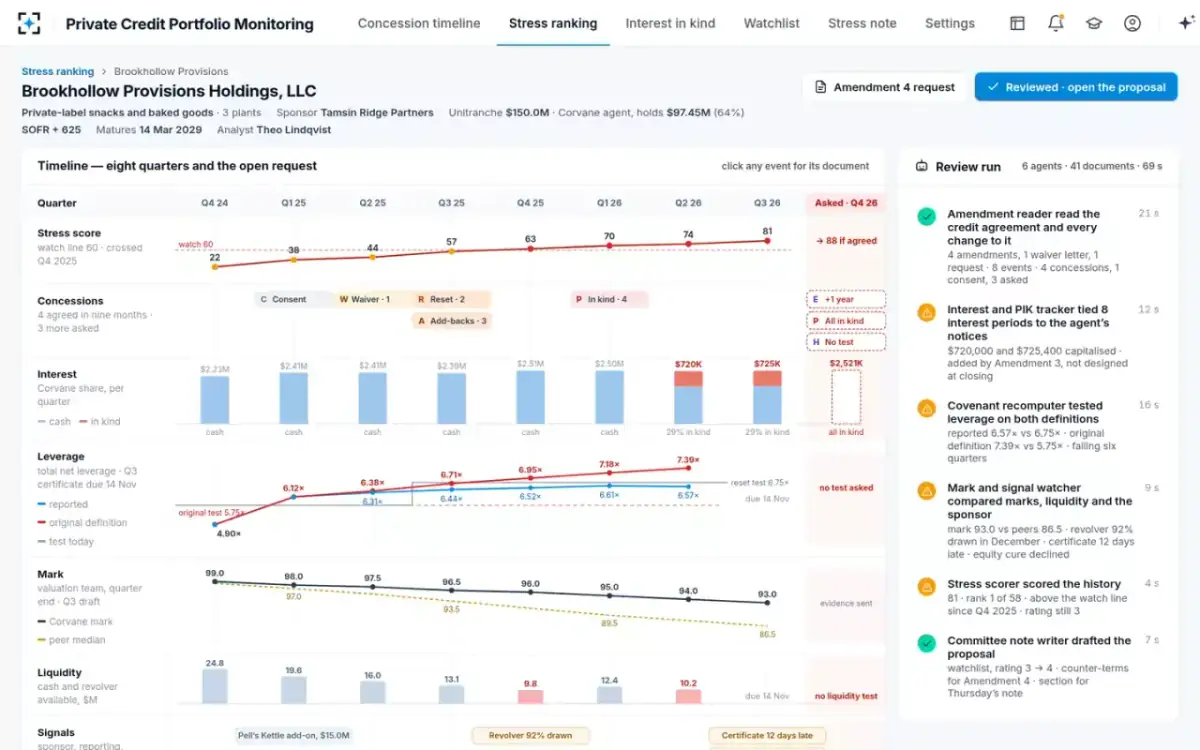The width and height of the screenshot is (1200, 750).
Task: Click Covenant recomputer warning icon
Action: pos(927,408)
